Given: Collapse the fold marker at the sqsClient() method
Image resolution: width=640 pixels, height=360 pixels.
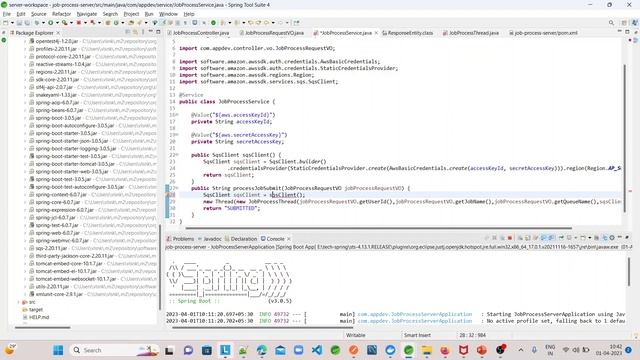Looking at the screenshot, I should [177, 155].
